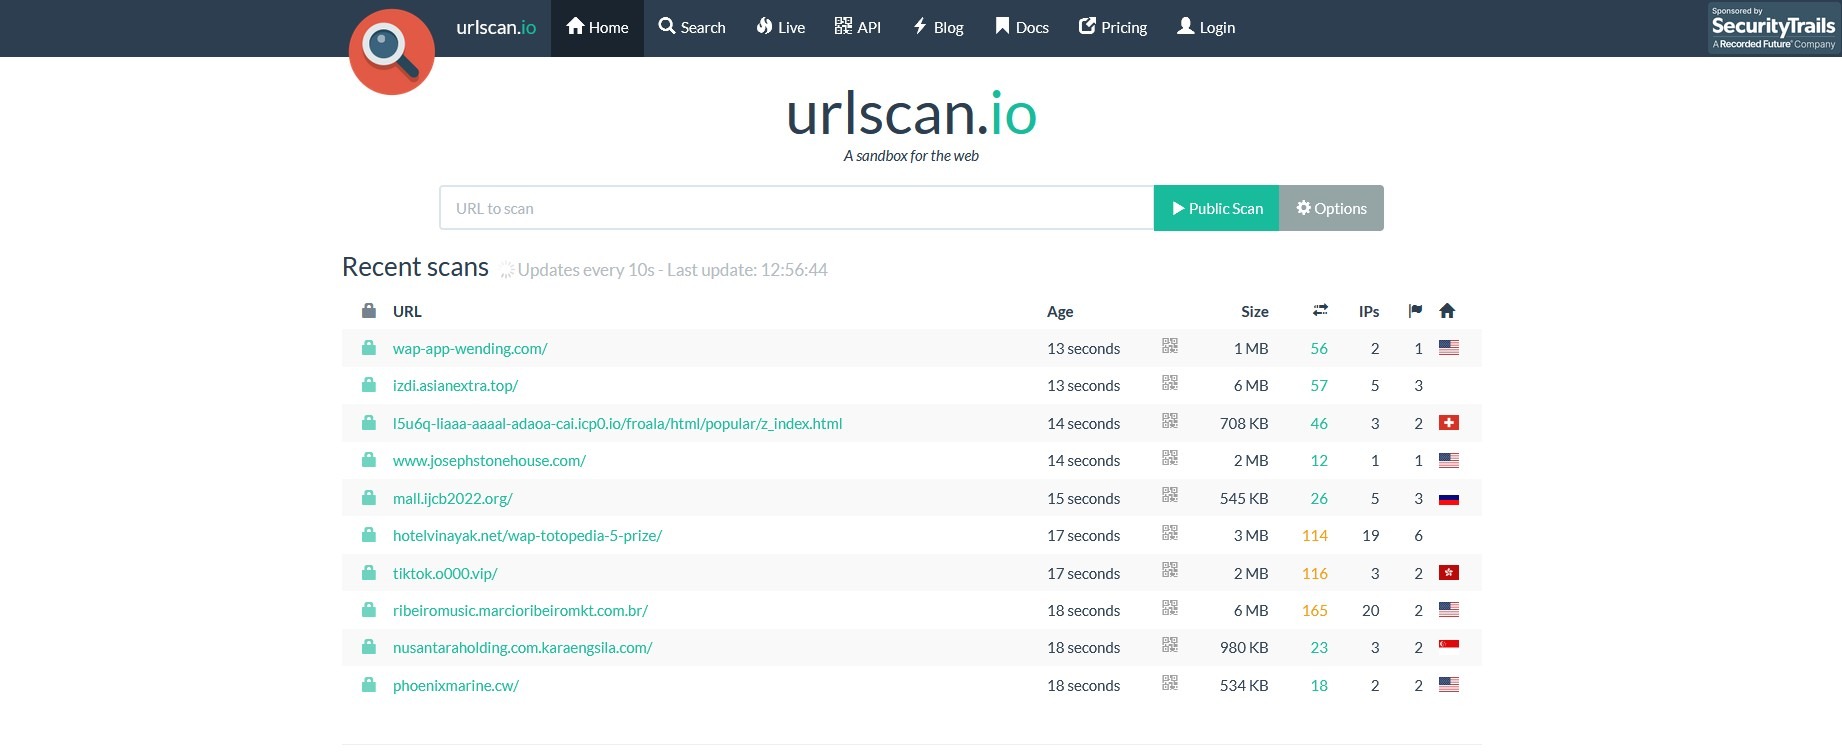Open the Pricing page
This screenshot has height=753, width=1842.
point(1113,28)
